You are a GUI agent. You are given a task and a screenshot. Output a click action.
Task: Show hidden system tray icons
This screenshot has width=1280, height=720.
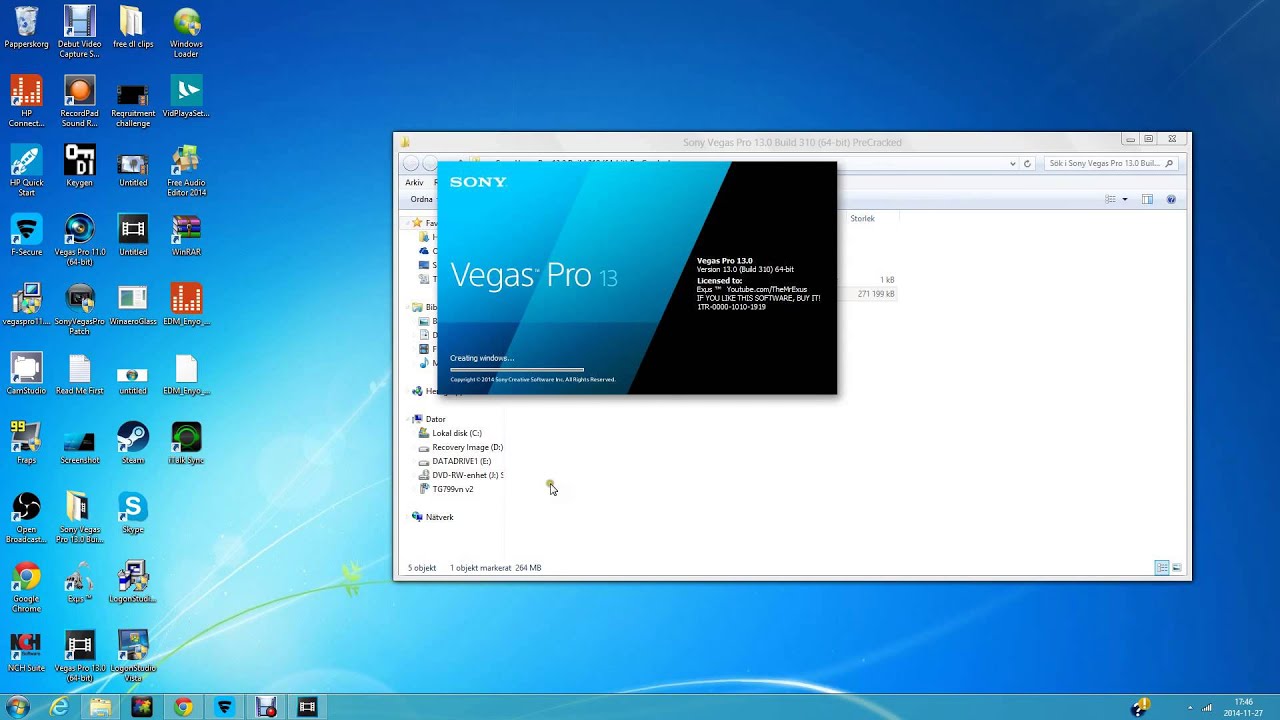point(1189,707)
